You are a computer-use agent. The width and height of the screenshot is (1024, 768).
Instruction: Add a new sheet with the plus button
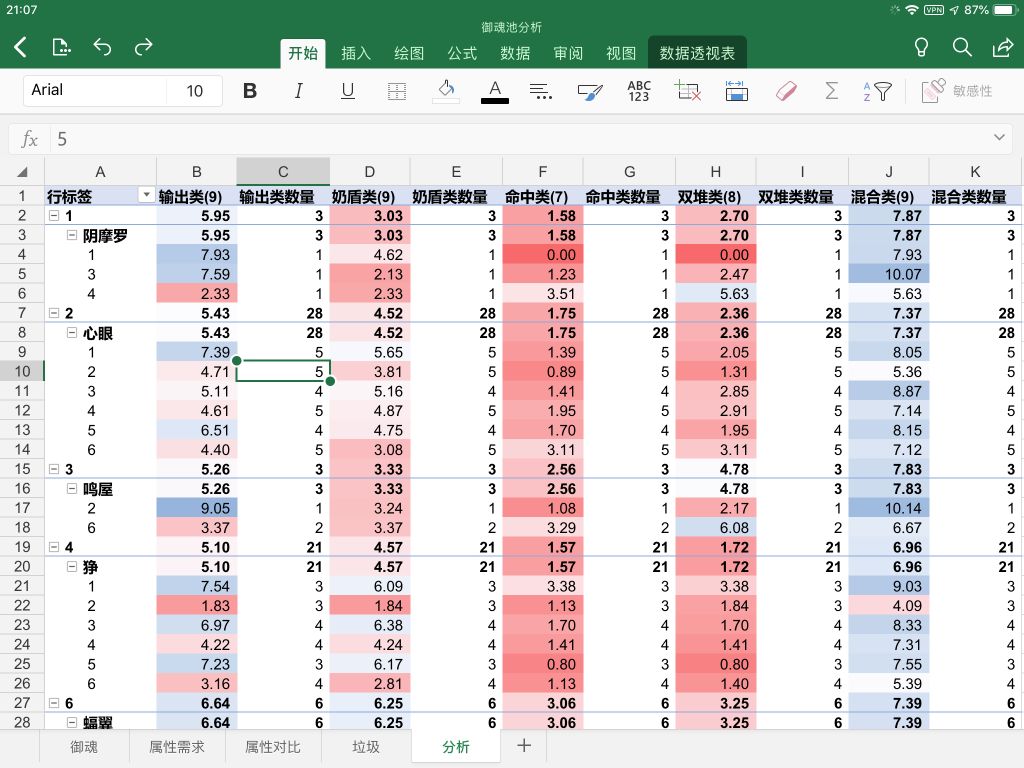pyautogui.click(x=523, y=745)
